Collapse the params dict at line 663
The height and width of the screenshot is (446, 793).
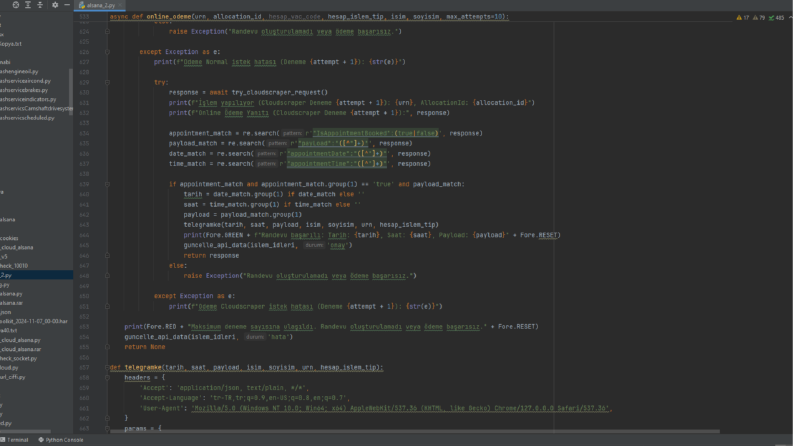[107, 428]
